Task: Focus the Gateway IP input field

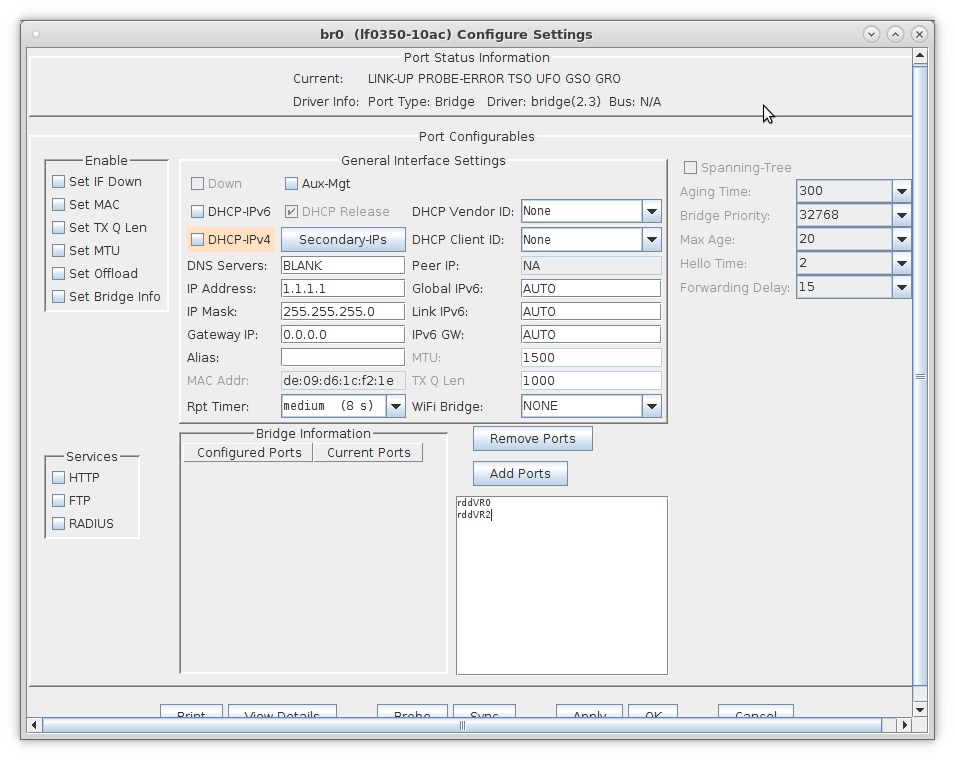Action: pyautogui.click(x=342, y=334)
